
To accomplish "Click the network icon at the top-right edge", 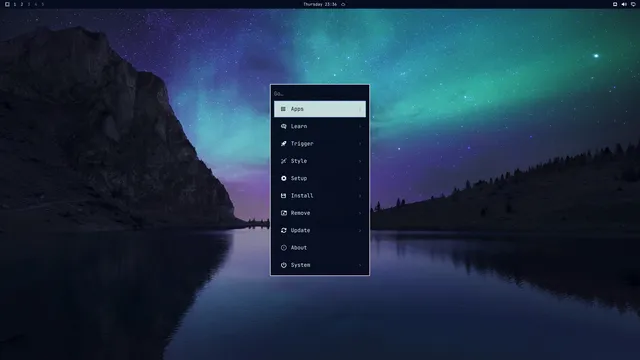I will coord(633,4).
